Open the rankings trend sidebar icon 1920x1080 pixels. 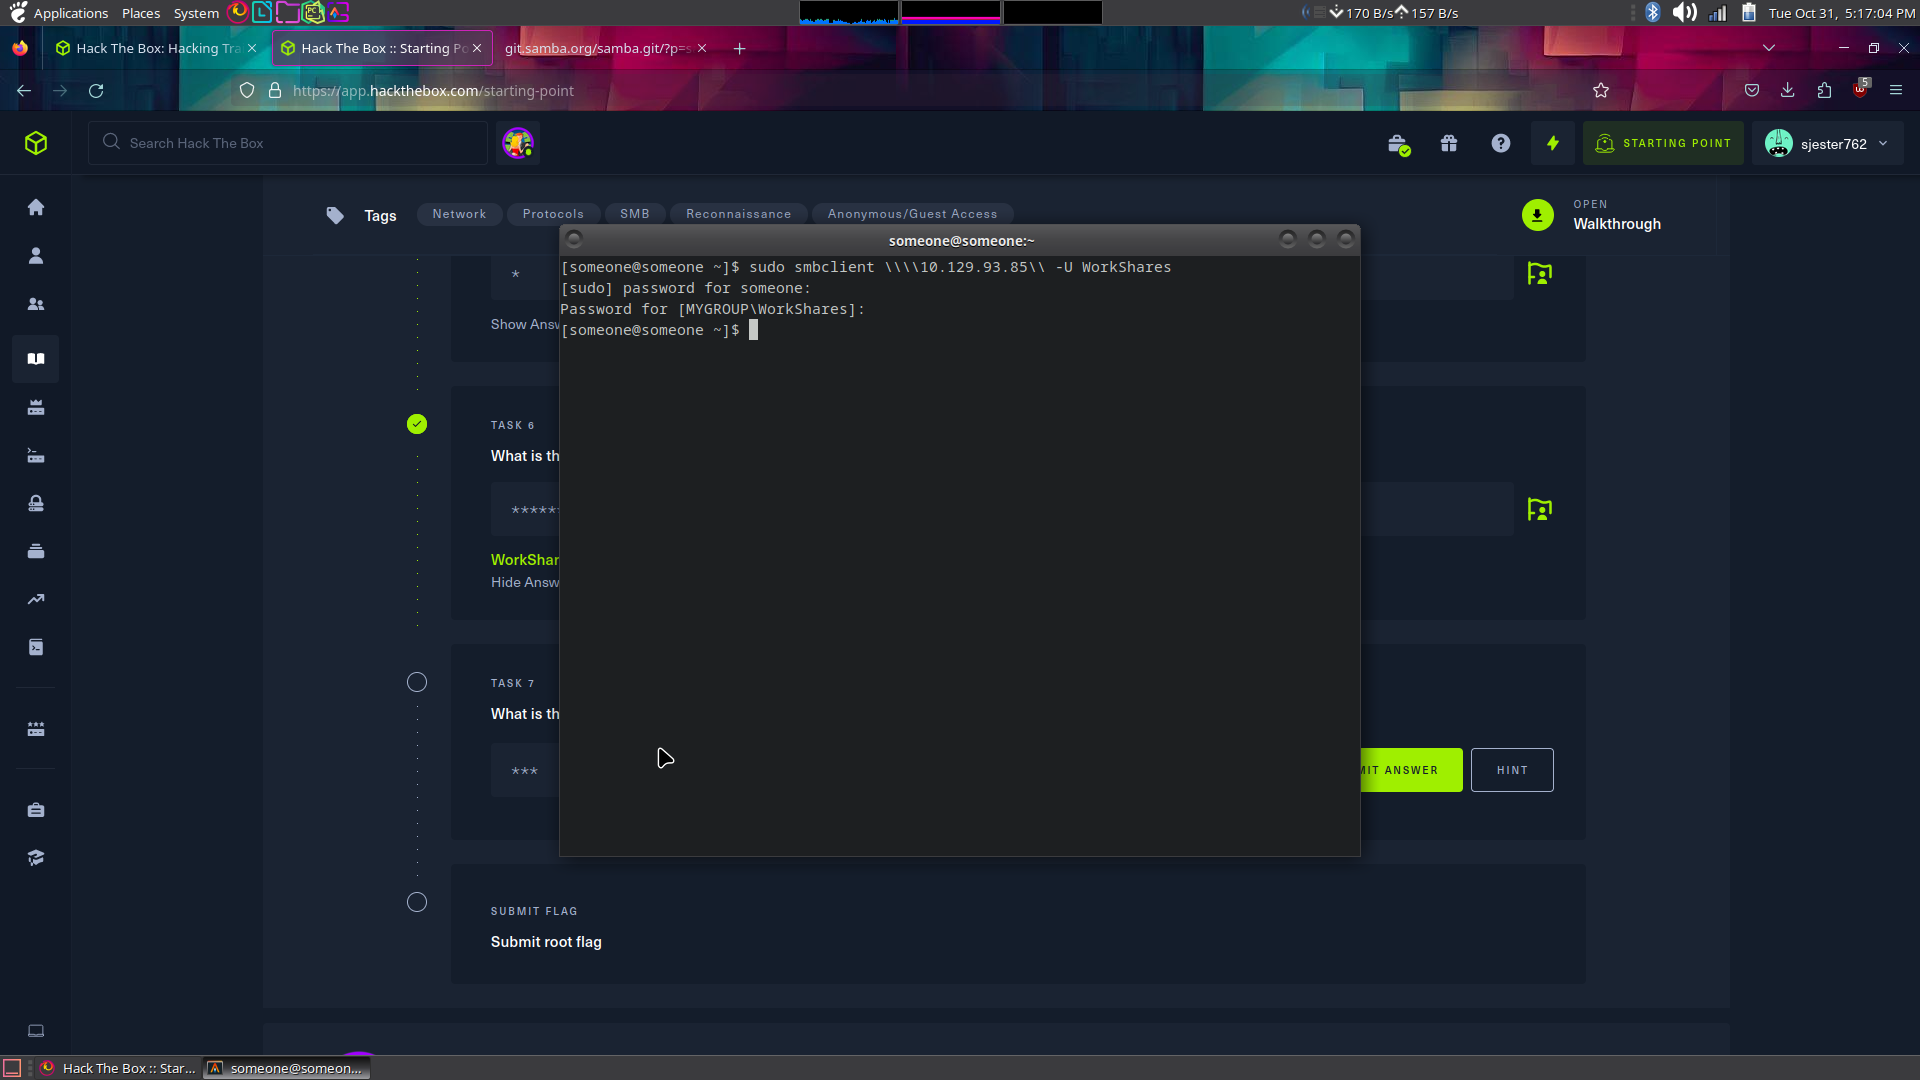(36, 600)
